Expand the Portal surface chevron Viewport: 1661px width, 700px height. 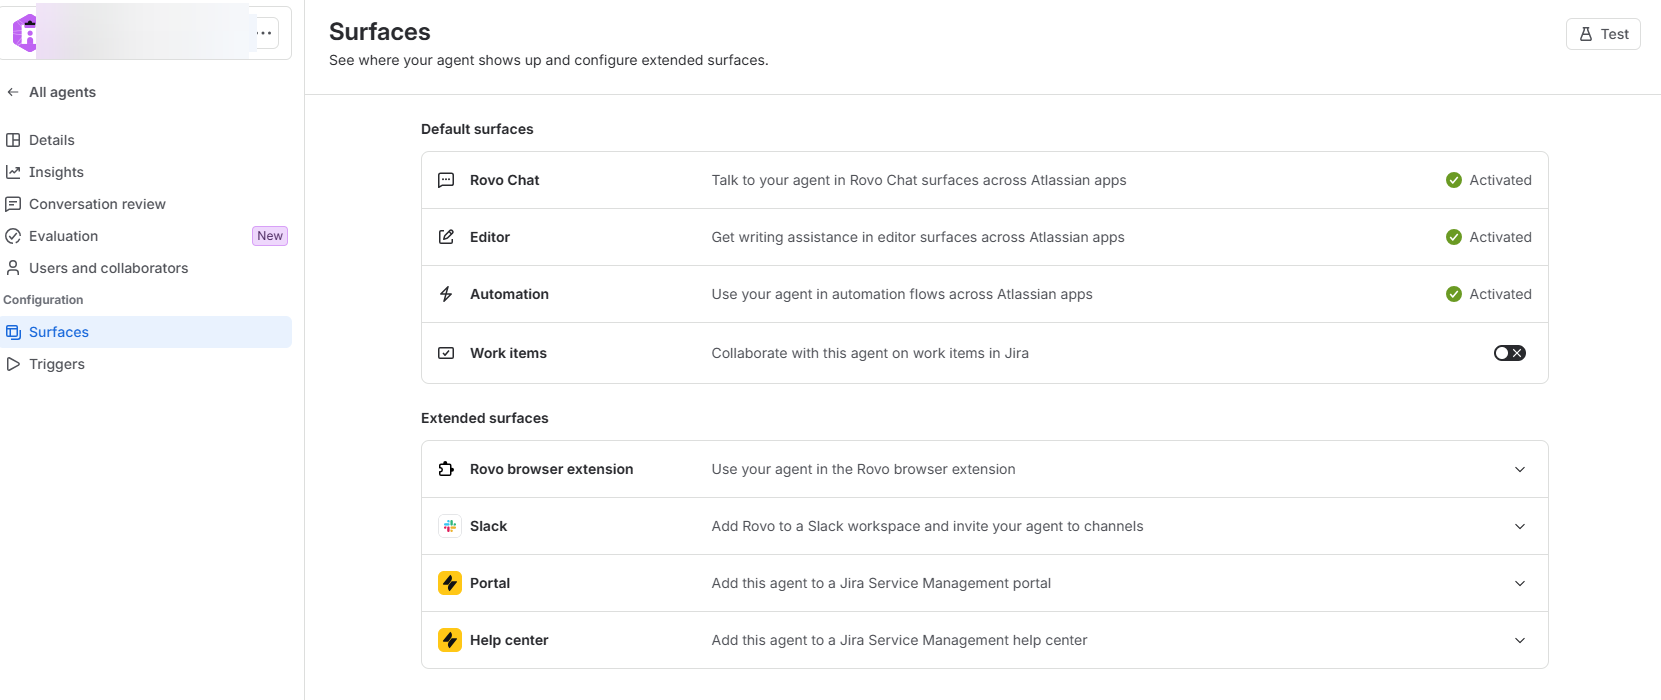click(1520, 583)
